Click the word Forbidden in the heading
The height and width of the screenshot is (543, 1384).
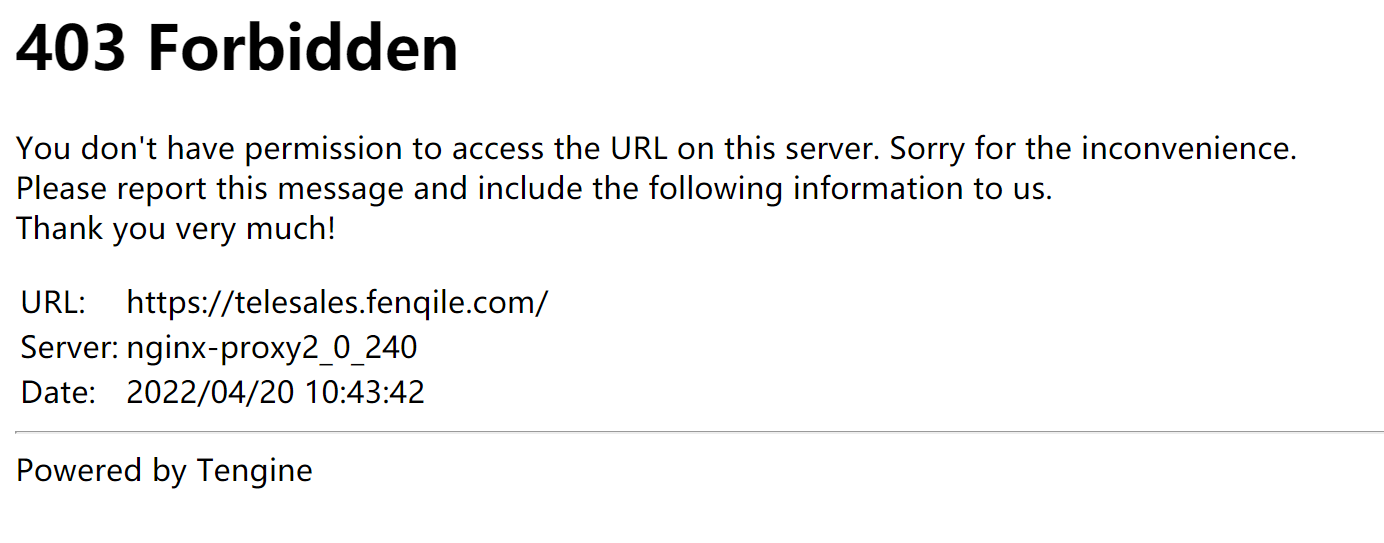coord(303,48)
